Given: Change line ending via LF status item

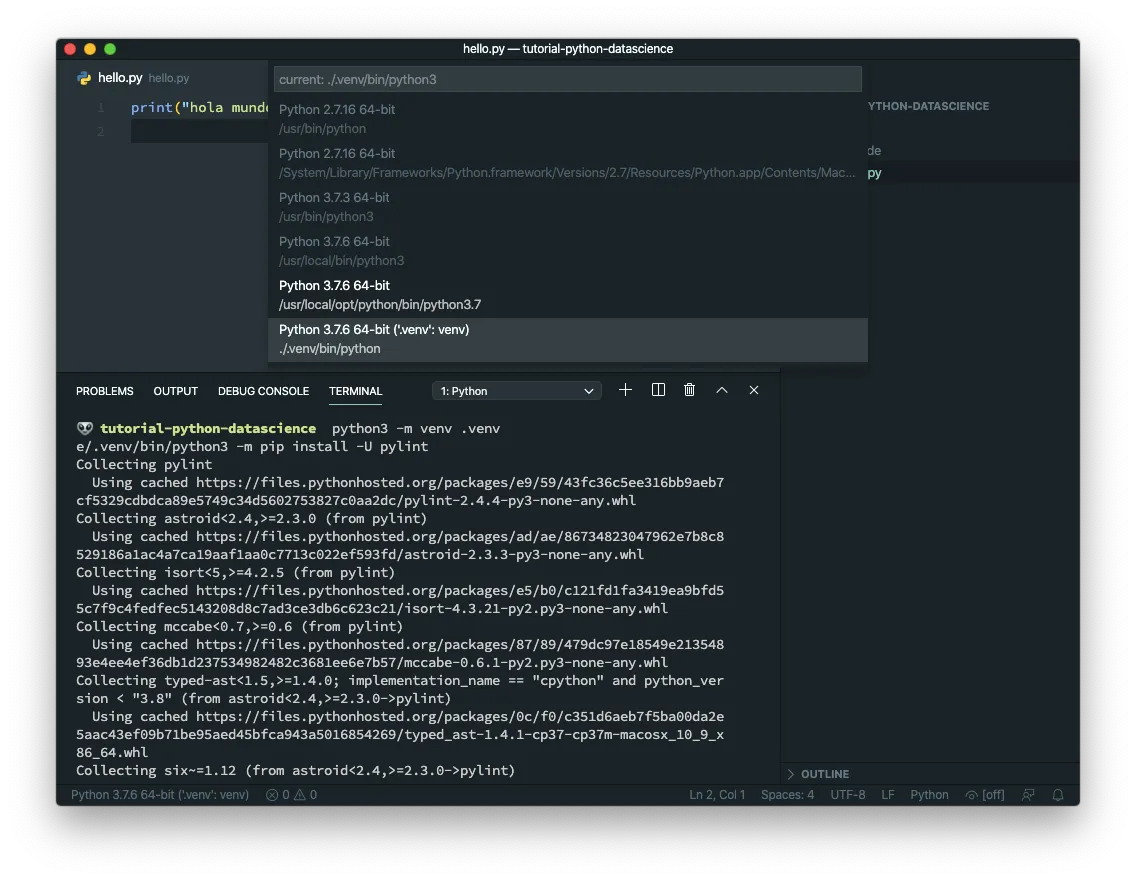Looking at the screenshot, I should pos(888,795).
